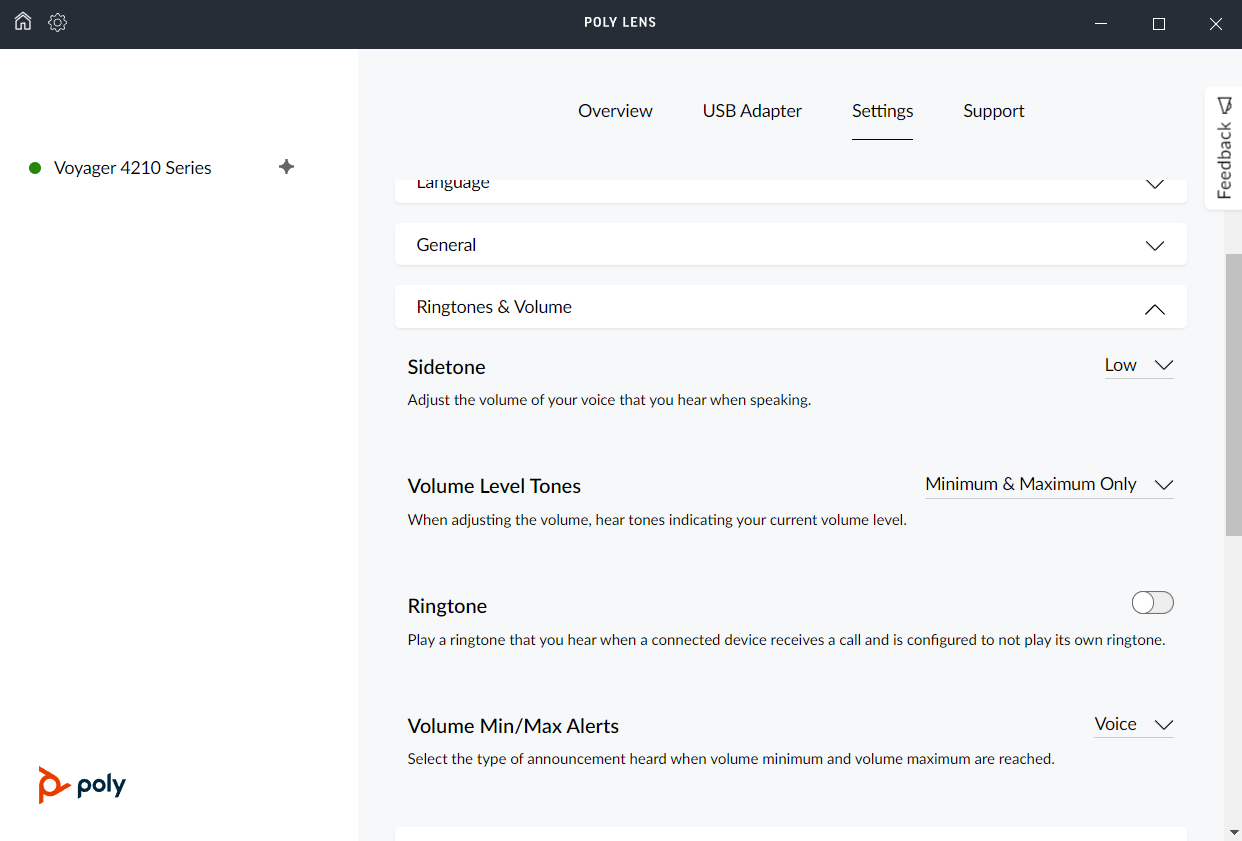The height and width of the screenshot is (841, 1242).
Task: Enable the Ringtone toggle
Action: [1152, 602]
